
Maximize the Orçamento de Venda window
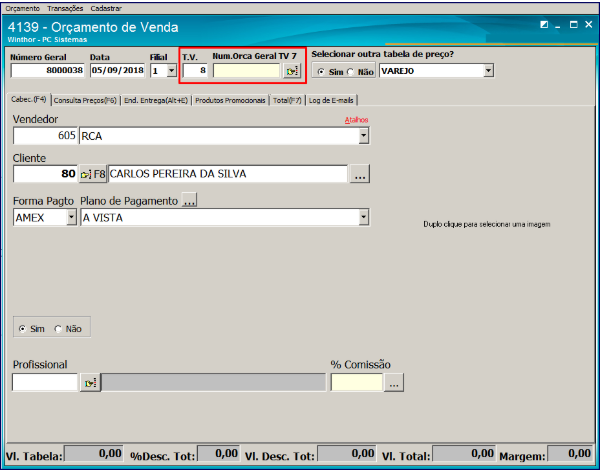574,25
